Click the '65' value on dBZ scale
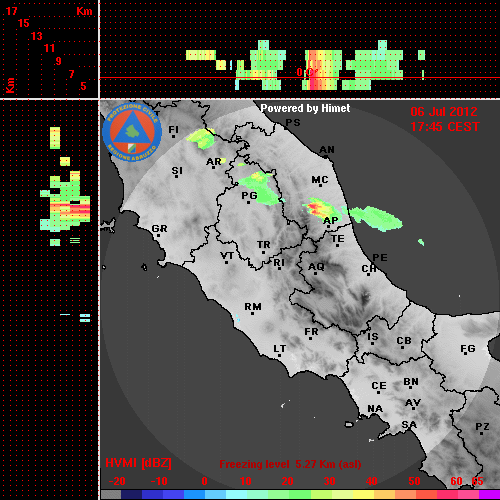 click(477, 481)
